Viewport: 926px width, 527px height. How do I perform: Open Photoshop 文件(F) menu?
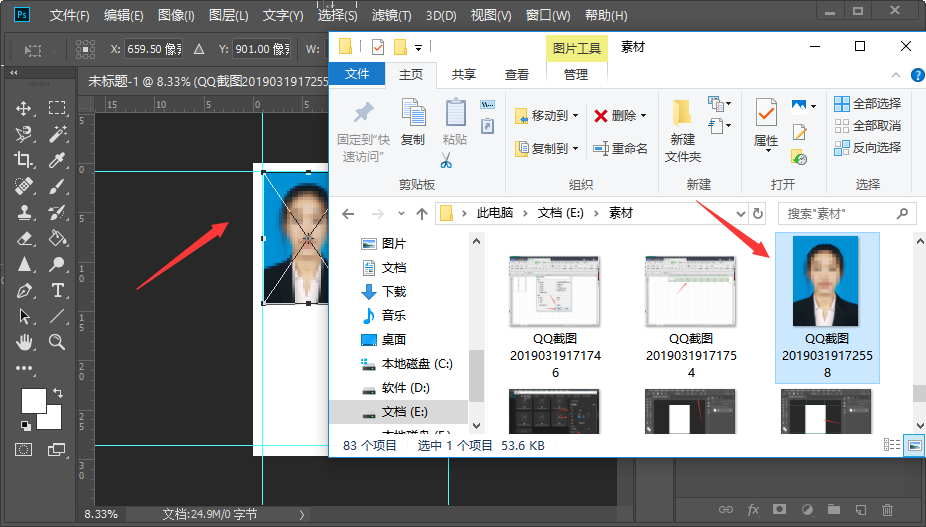pyautogui.click(x=69, y=15)
